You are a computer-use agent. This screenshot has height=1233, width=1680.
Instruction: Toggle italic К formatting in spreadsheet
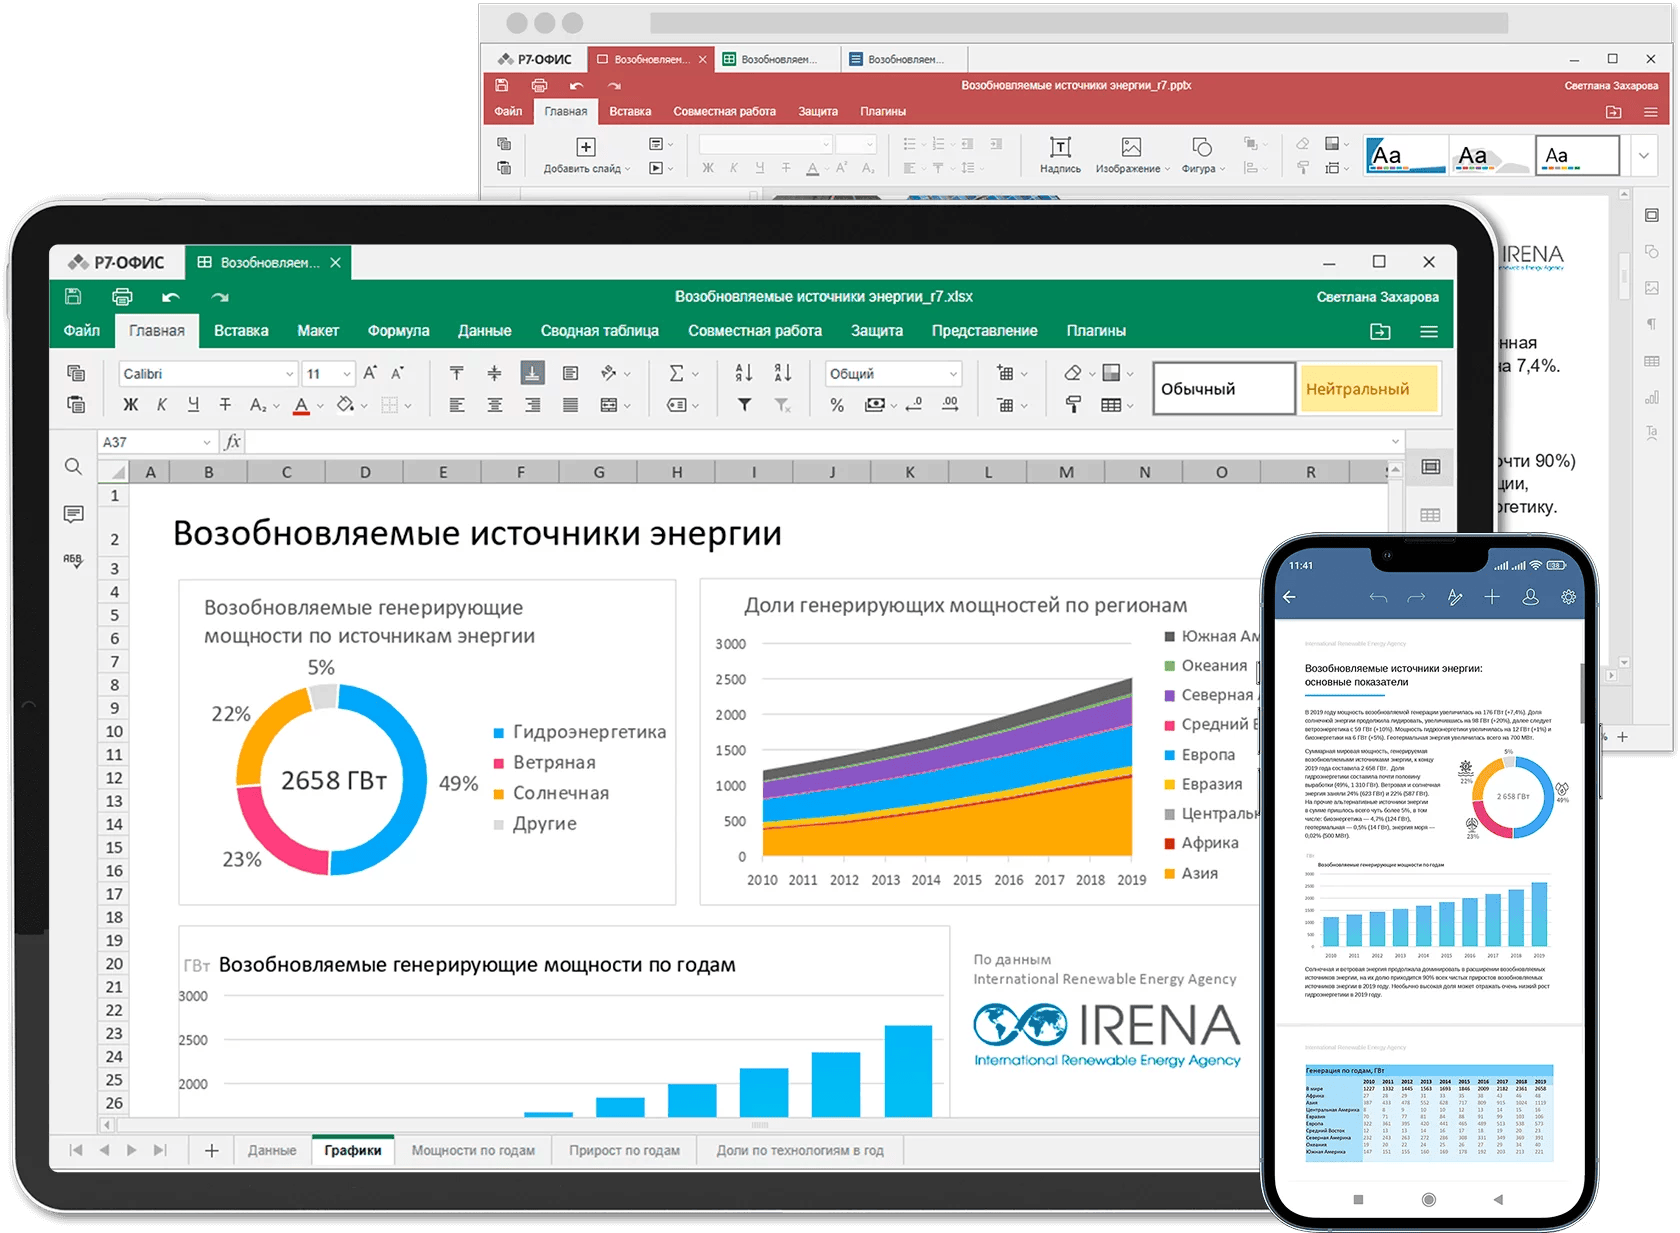click(162, 405)
